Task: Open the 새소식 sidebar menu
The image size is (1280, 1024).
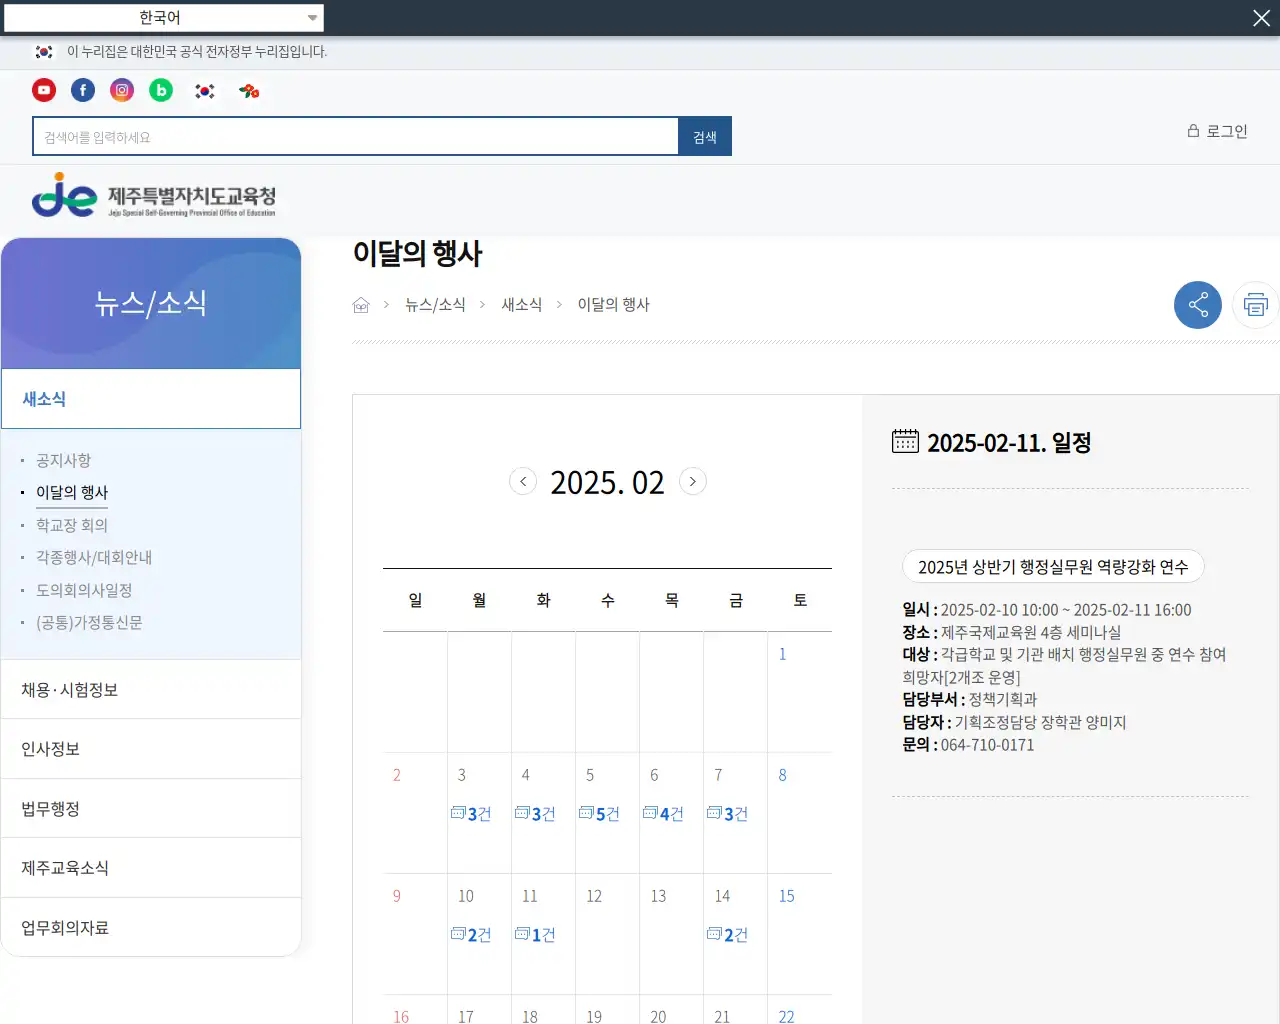Action: (151, 399)
